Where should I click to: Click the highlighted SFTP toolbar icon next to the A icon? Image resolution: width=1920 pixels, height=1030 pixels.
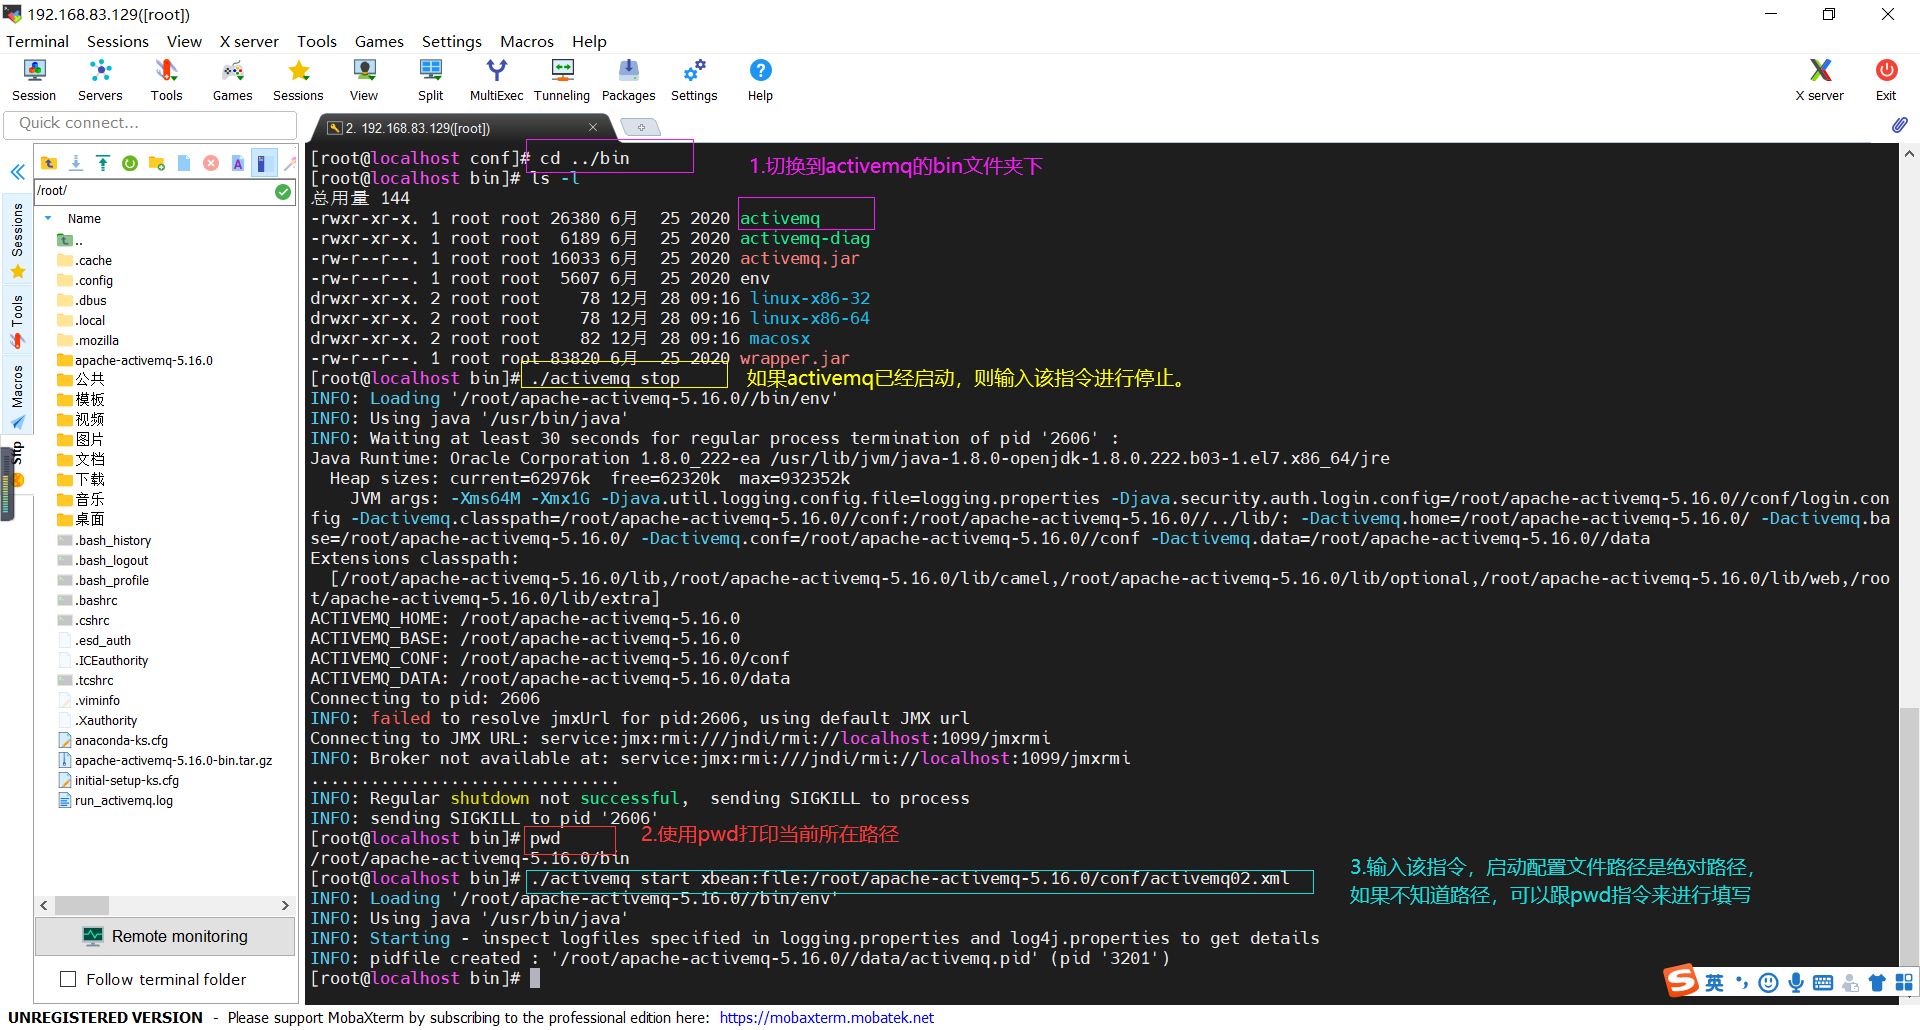[x=263, y=163]
